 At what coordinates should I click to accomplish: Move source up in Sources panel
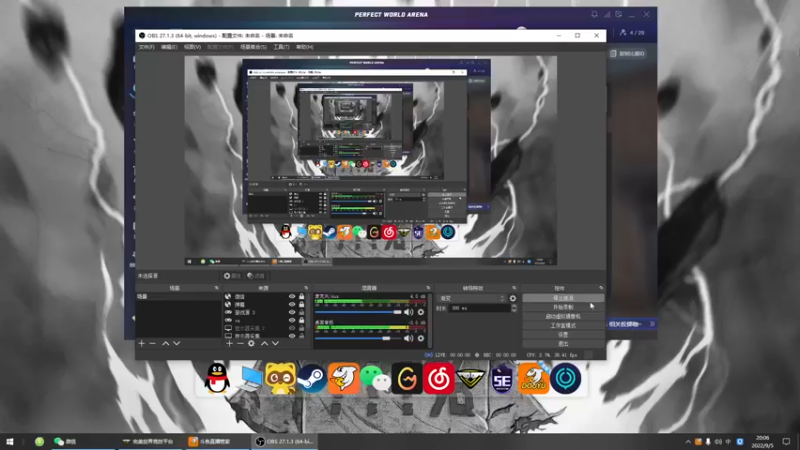pos(264,343)
